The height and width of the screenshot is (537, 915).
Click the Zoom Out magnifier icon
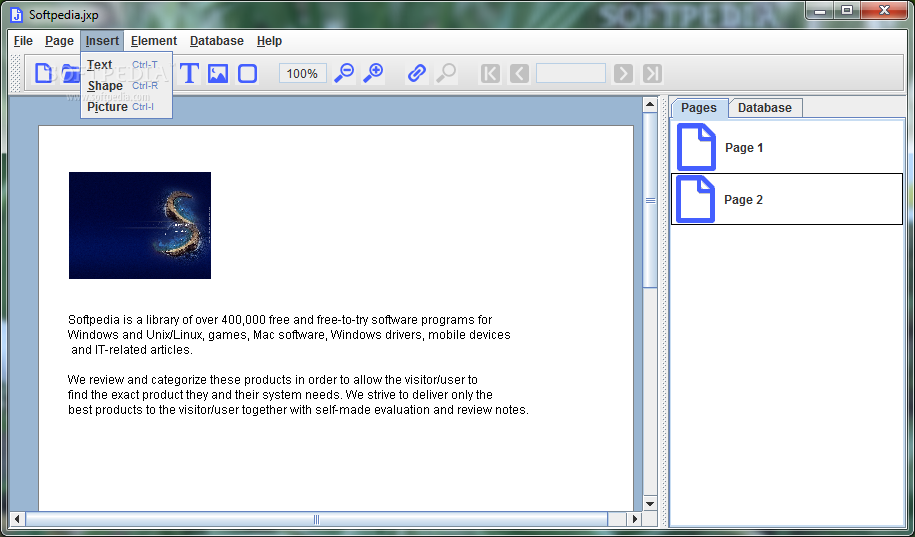pos(344,74)
